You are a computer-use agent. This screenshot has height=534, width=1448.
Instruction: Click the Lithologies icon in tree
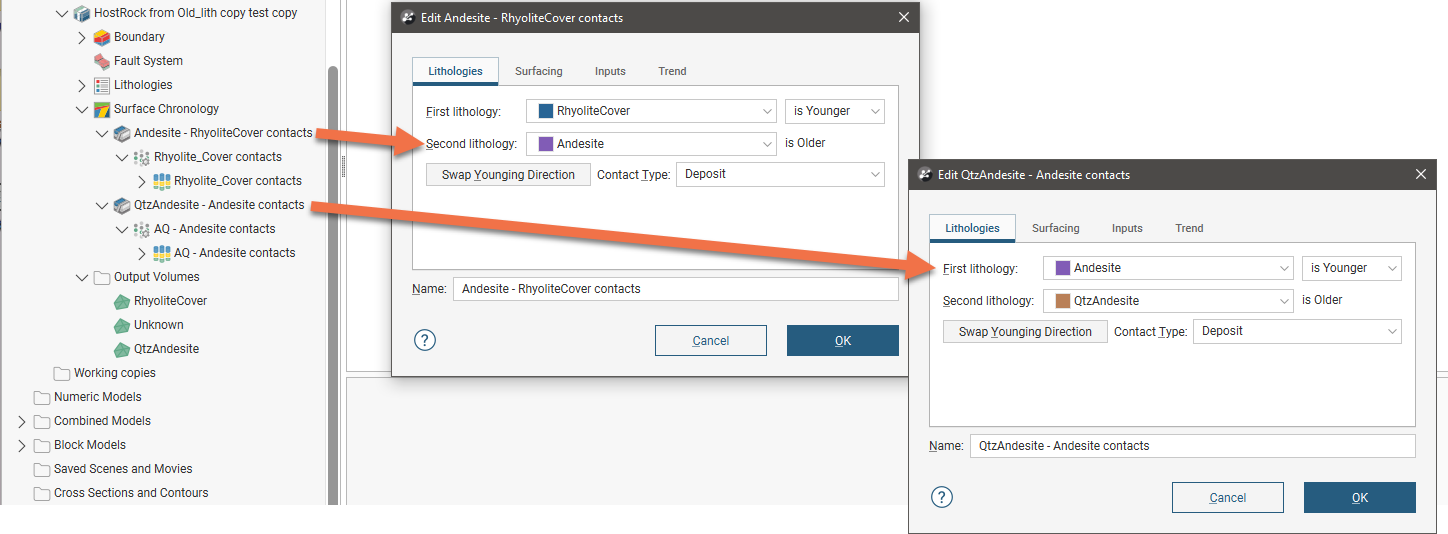(x=101, y=85)
